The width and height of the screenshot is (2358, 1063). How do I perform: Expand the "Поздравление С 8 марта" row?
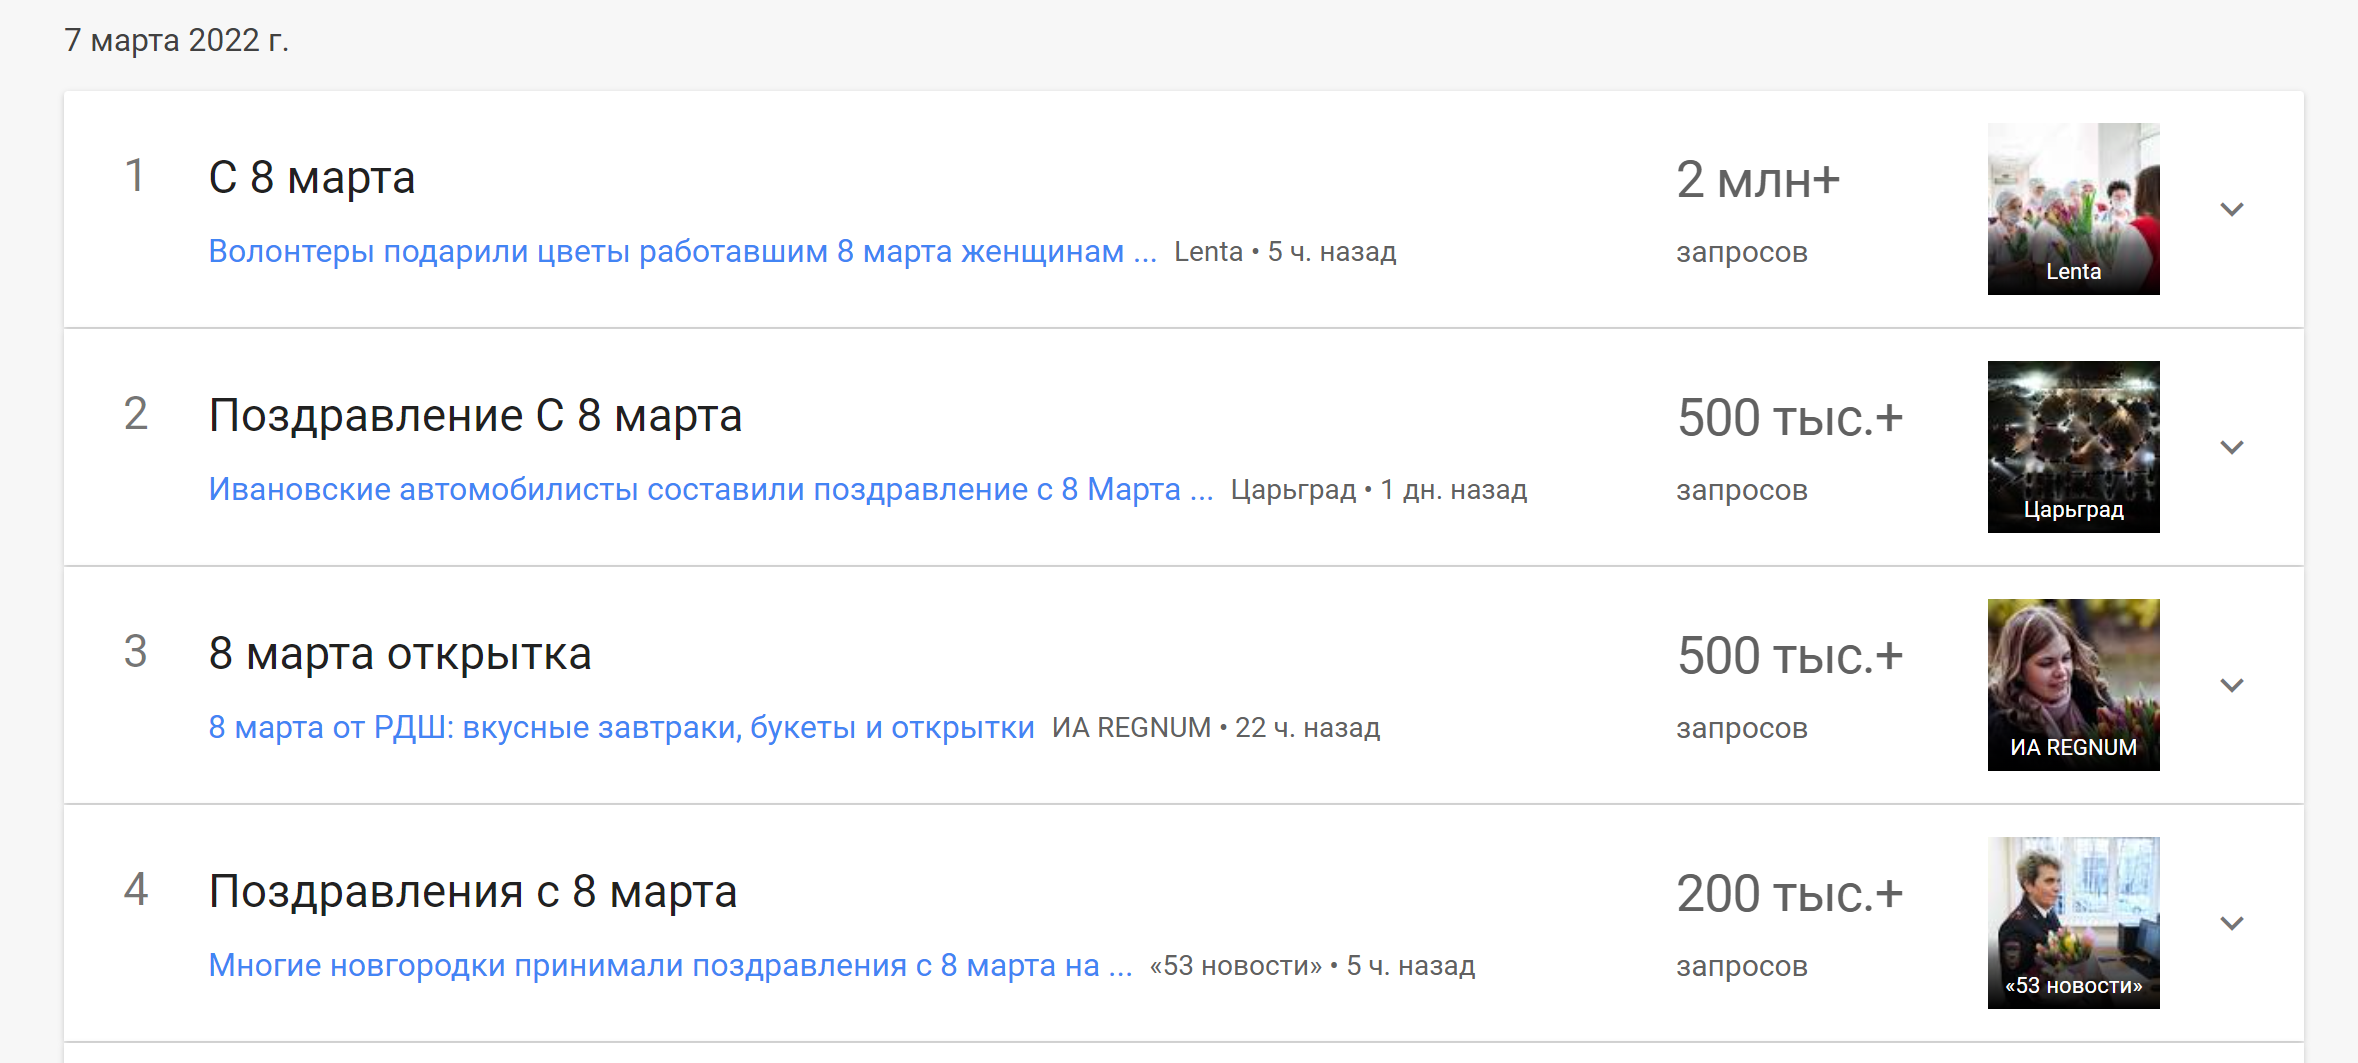pyautogui.click(x=2232, y=447)
